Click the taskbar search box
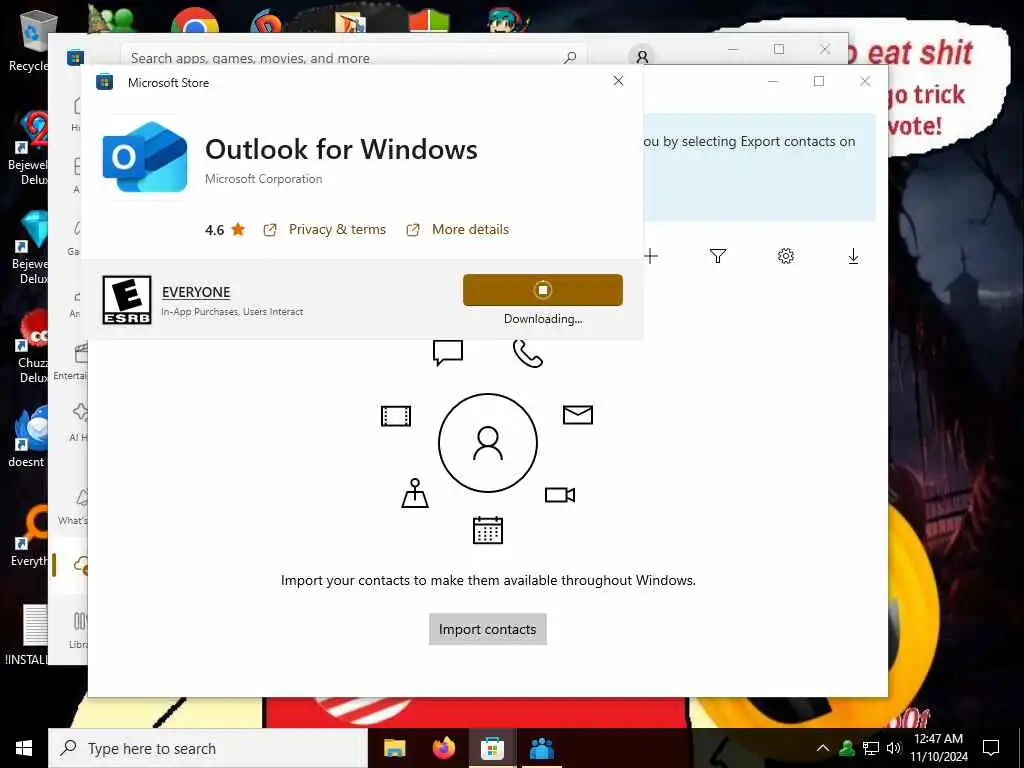 click(208, 748)
